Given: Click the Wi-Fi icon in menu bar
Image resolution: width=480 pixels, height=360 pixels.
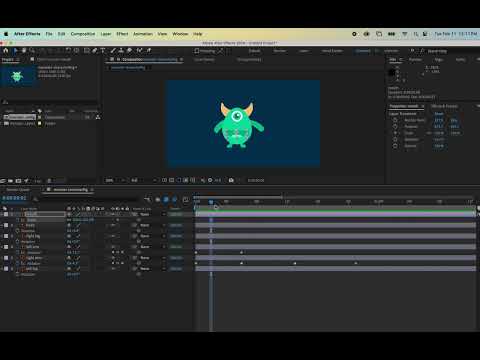Looking at the screenshot, I should click(404, 34).
